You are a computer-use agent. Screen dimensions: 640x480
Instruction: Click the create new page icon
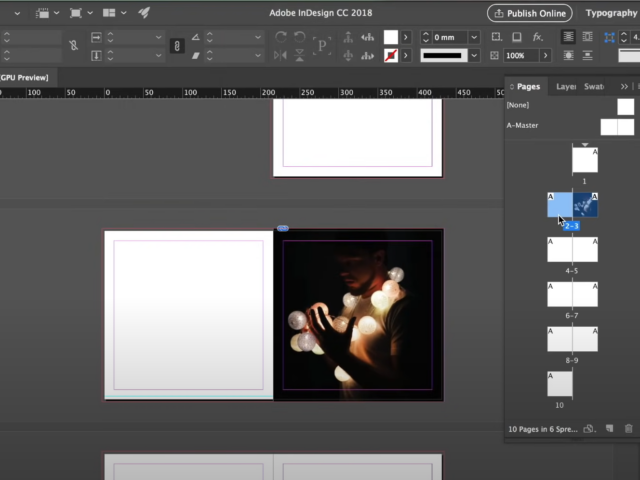tap(609, 429)
